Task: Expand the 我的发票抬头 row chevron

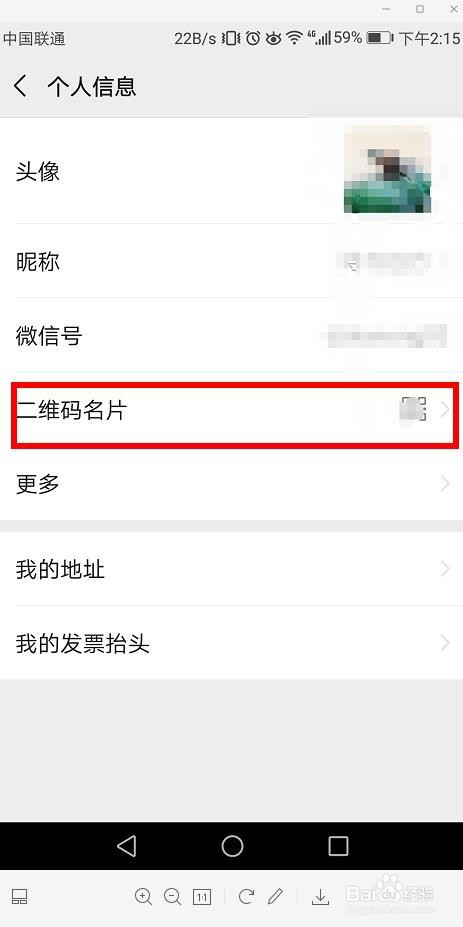Action: (445, 643)
